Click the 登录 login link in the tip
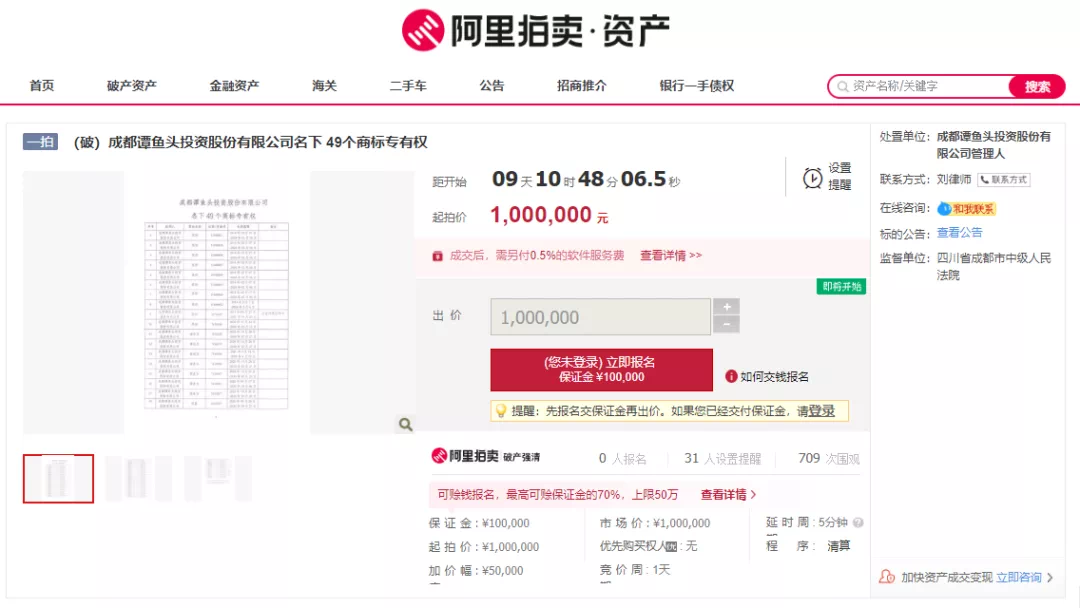Viewport: 1080px width, 608px height. coord(822,412)
